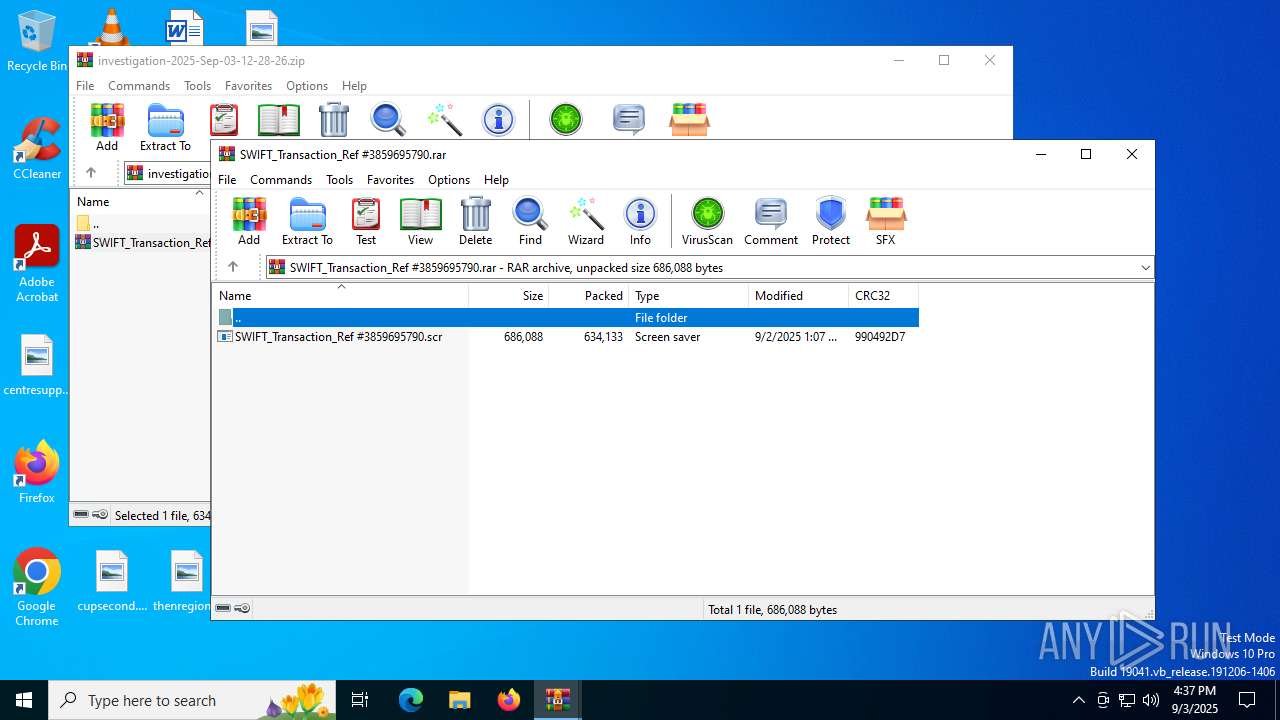Click the Test archive icon in front window

coord(366,221)
